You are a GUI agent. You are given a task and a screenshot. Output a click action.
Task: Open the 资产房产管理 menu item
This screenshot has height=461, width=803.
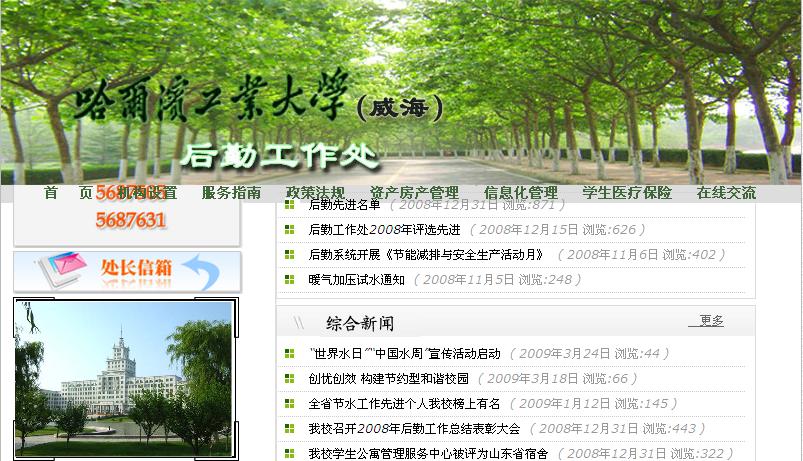pos(414,193)
